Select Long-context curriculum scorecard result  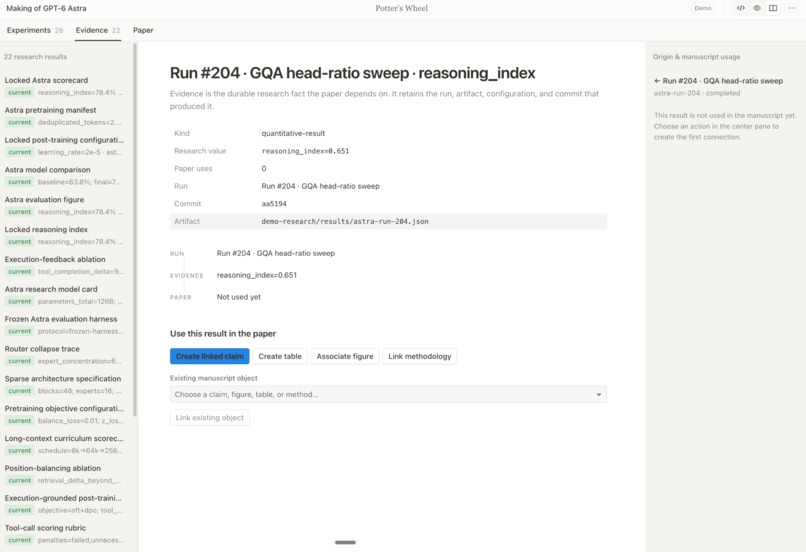(x=64, y=444)
